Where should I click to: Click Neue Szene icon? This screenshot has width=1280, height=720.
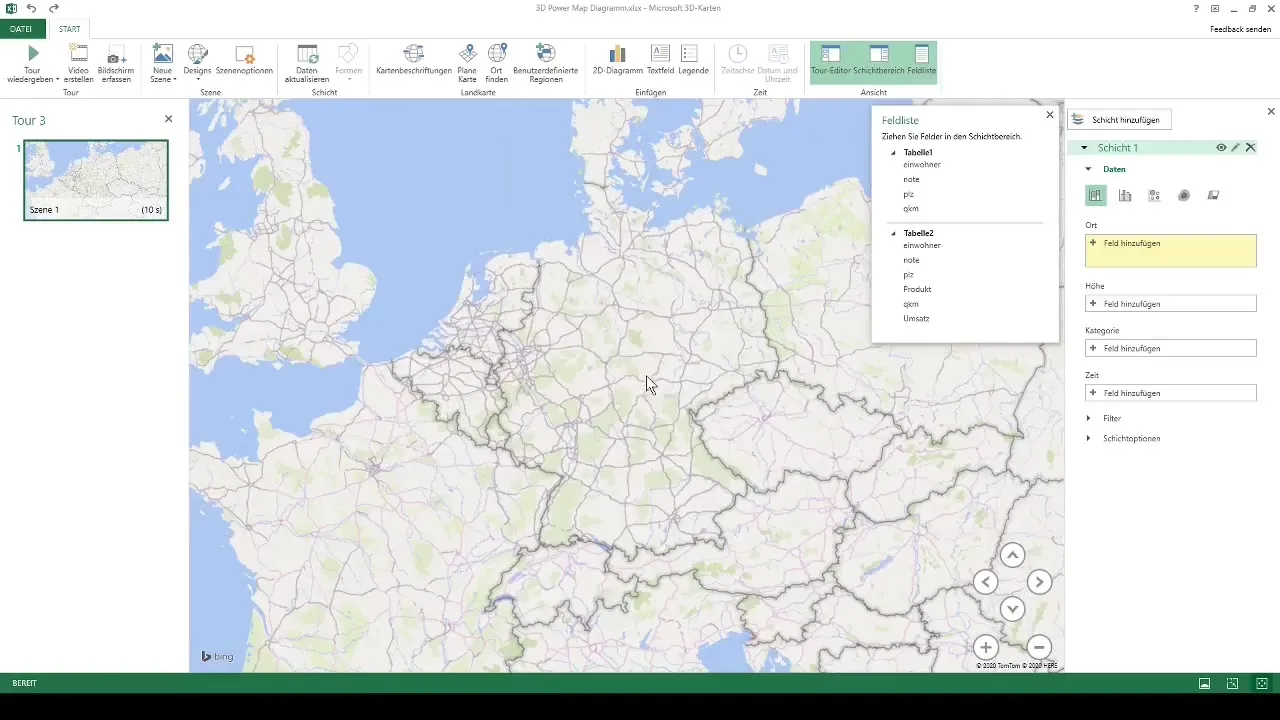coord(162,54)
